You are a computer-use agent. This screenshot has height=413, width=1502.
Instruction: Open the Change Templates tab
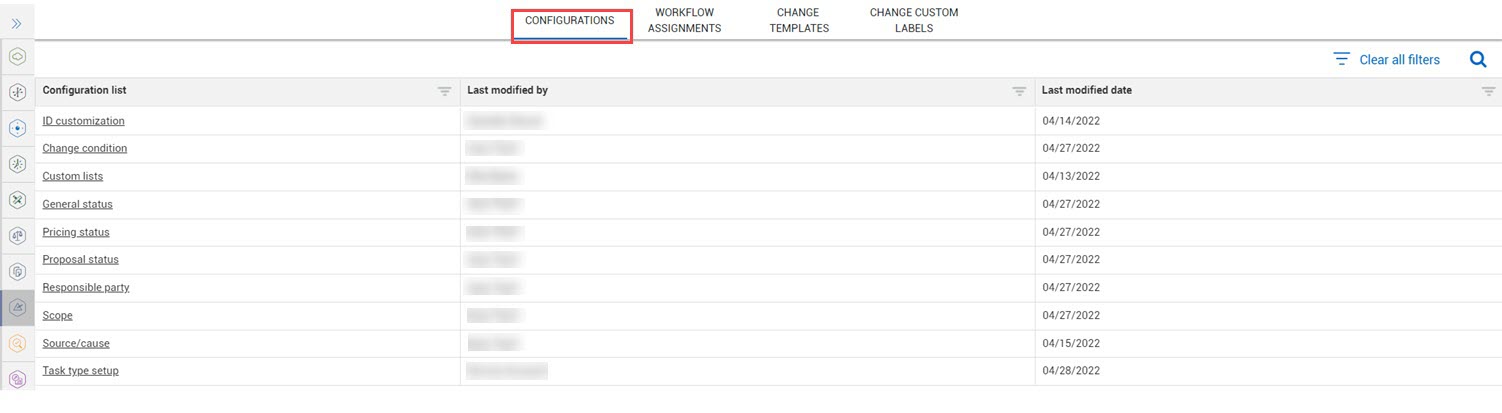798,21
